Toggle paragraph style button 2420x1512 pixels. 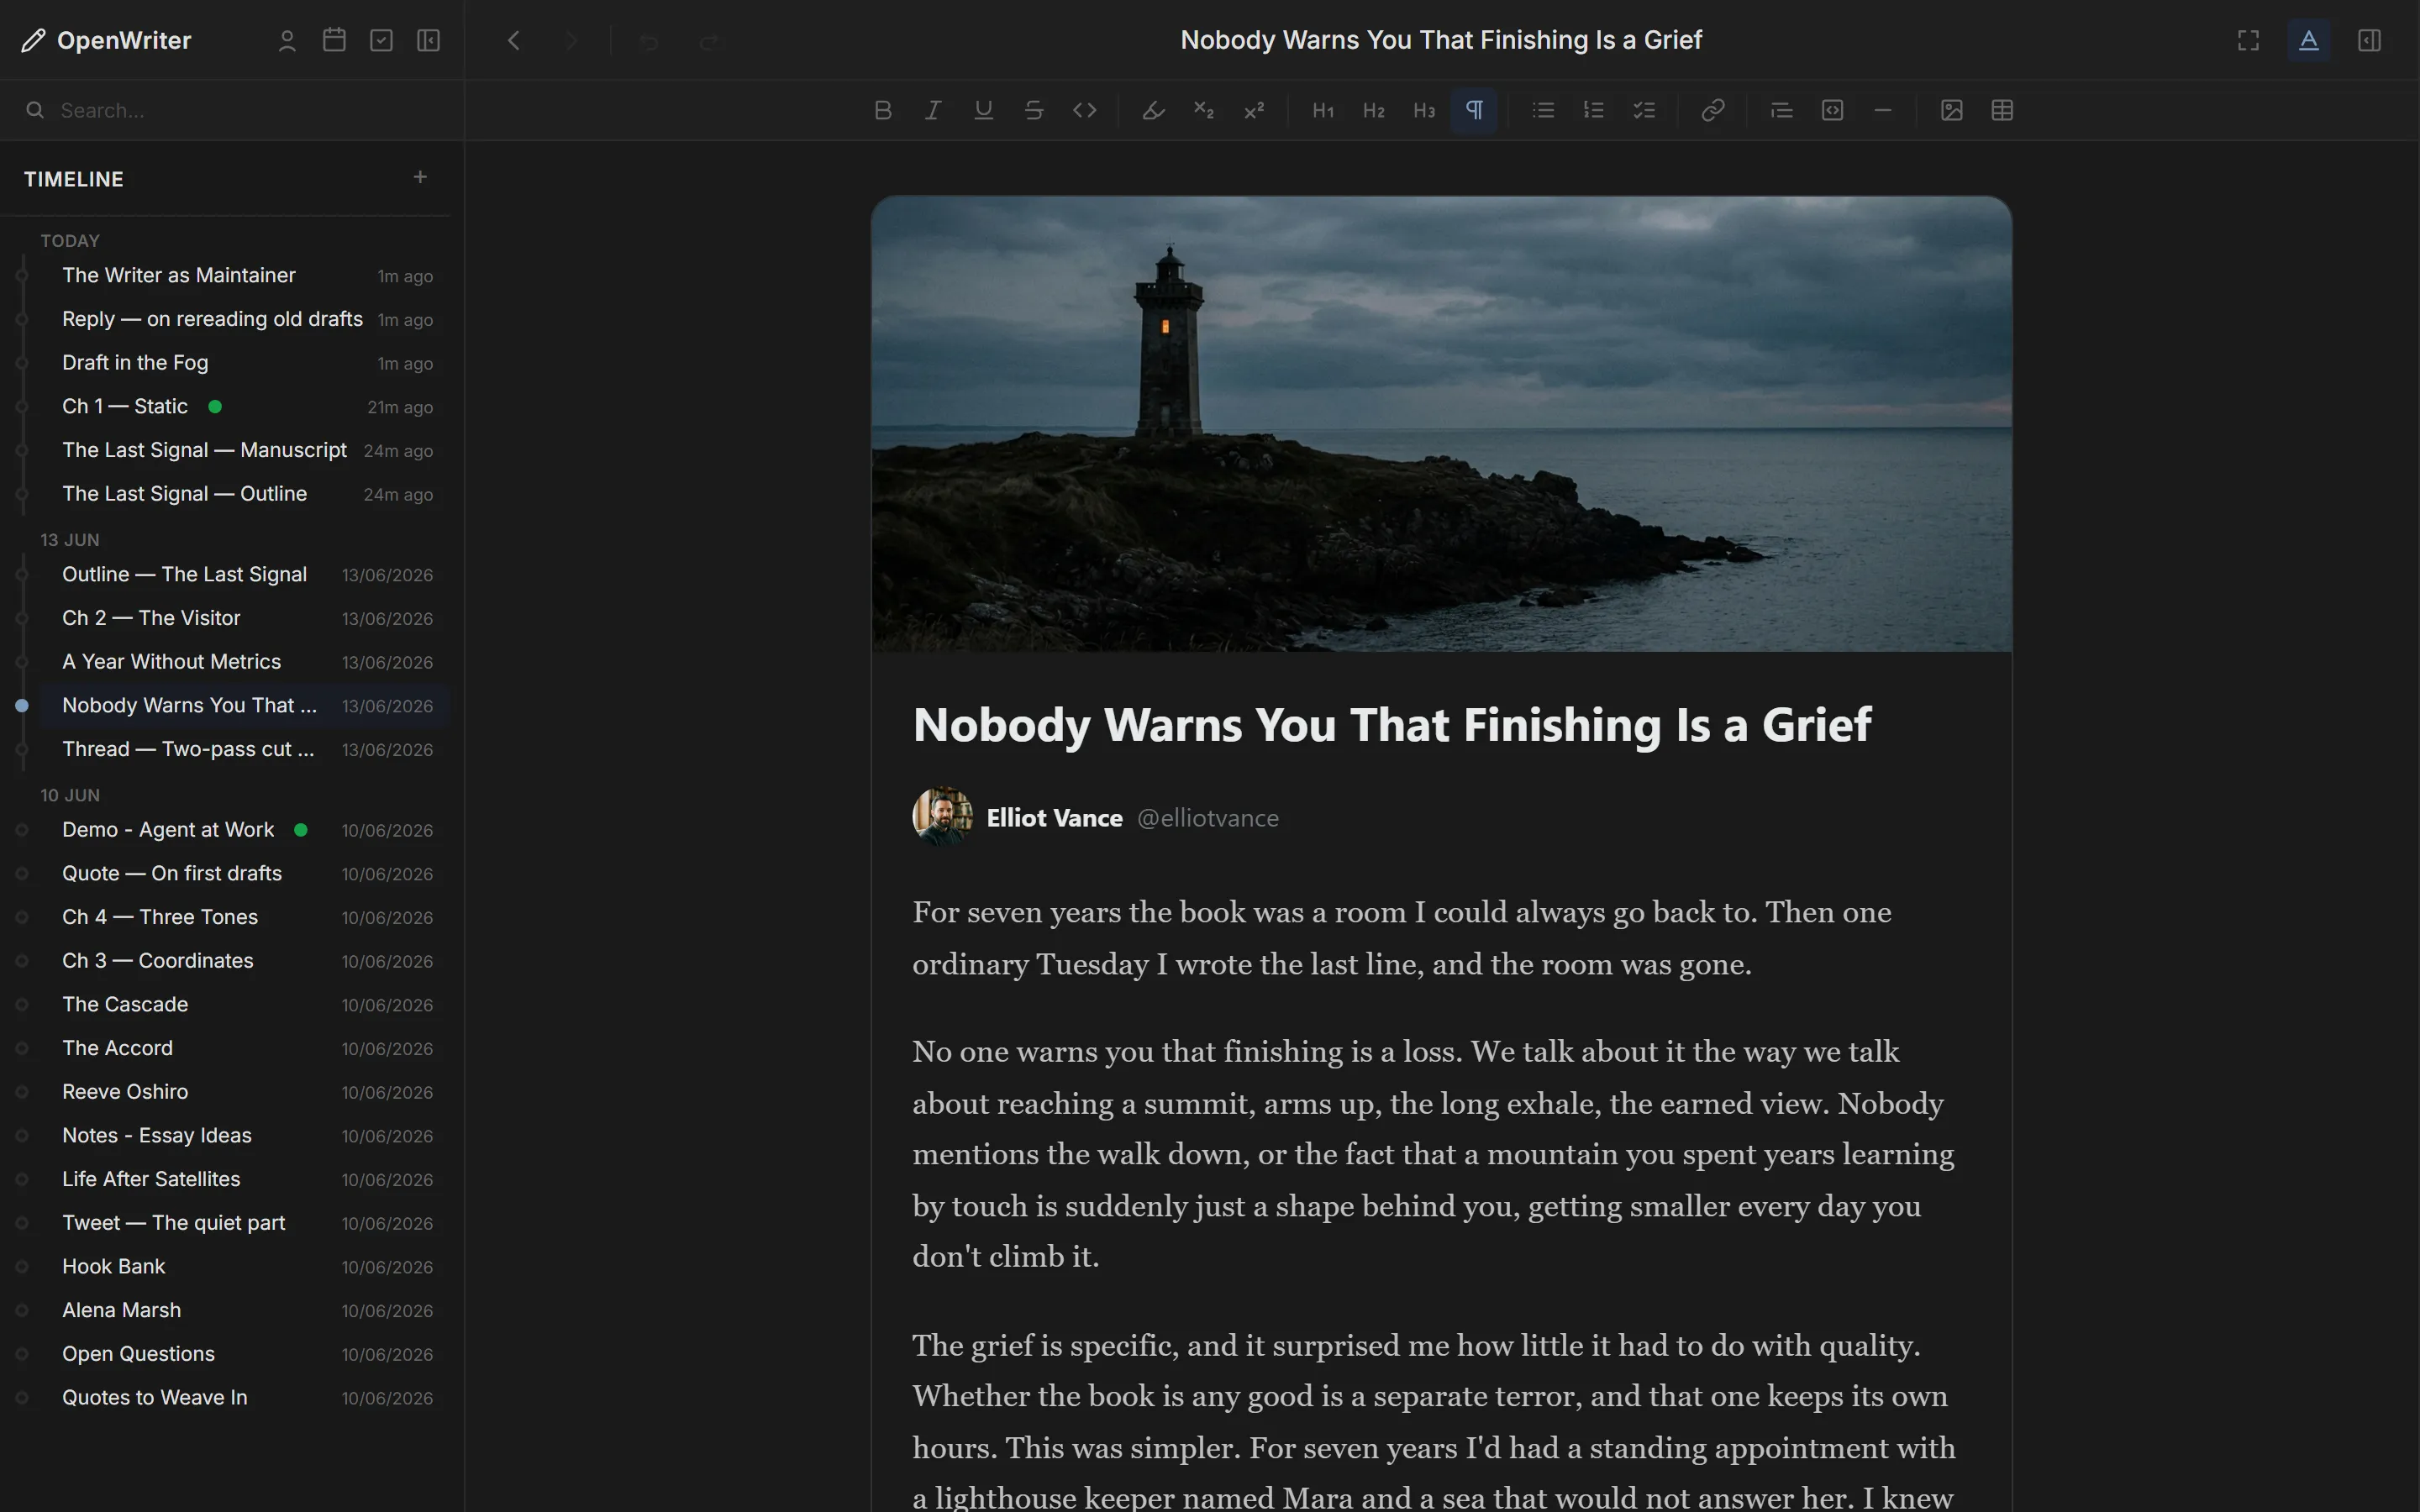pyautogui.click(x=1474, y=110)
